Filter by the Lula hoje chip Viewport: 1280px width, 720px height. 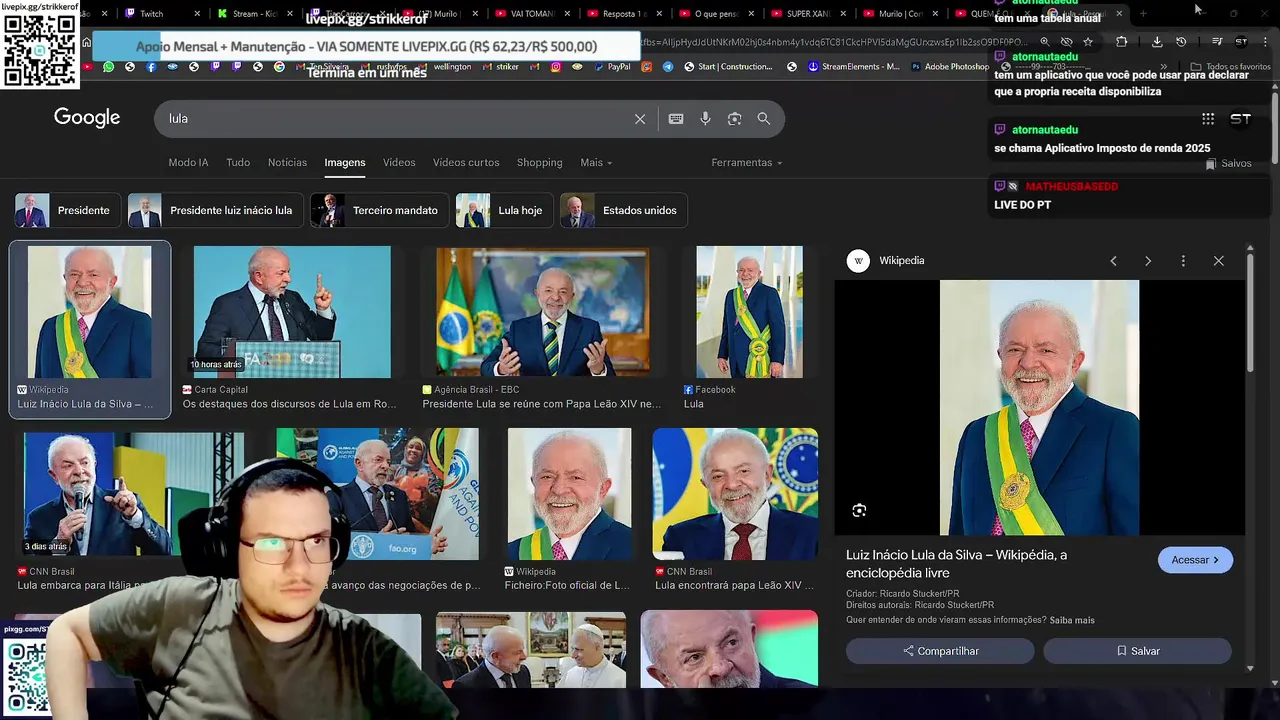[504, 211]
